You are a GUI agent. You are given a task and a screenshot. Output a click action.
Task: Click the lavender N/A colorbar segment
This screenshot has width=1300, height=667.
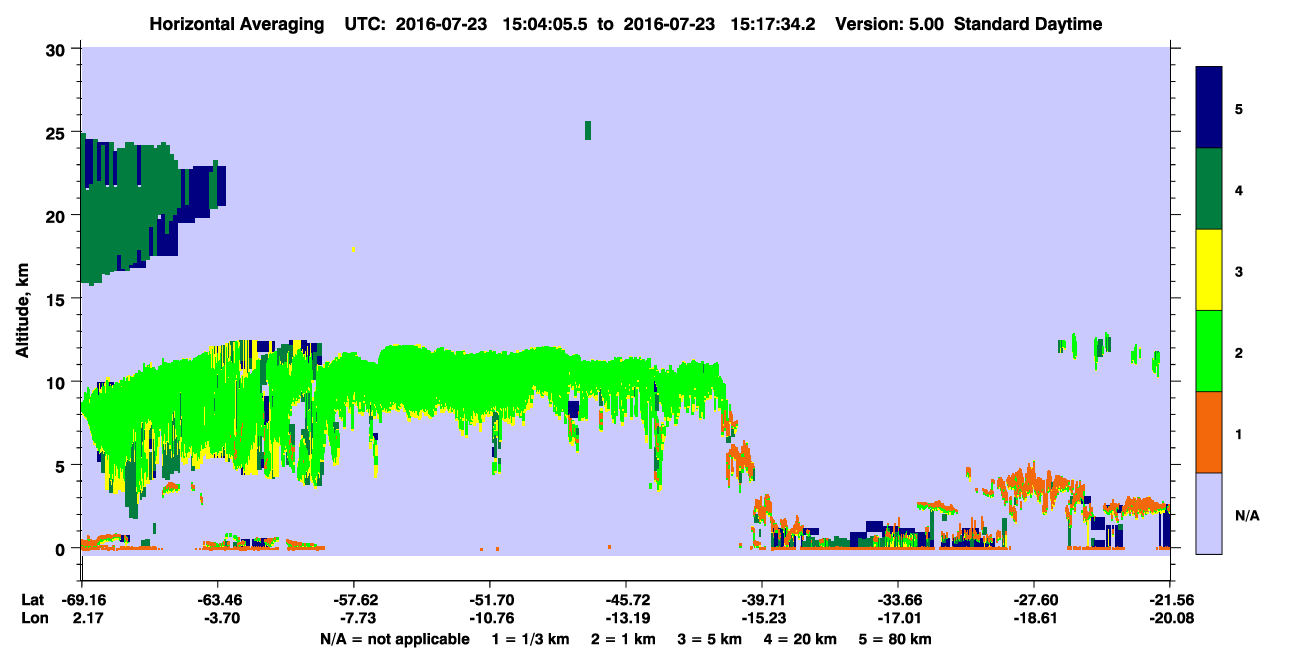click(1209, 513)
